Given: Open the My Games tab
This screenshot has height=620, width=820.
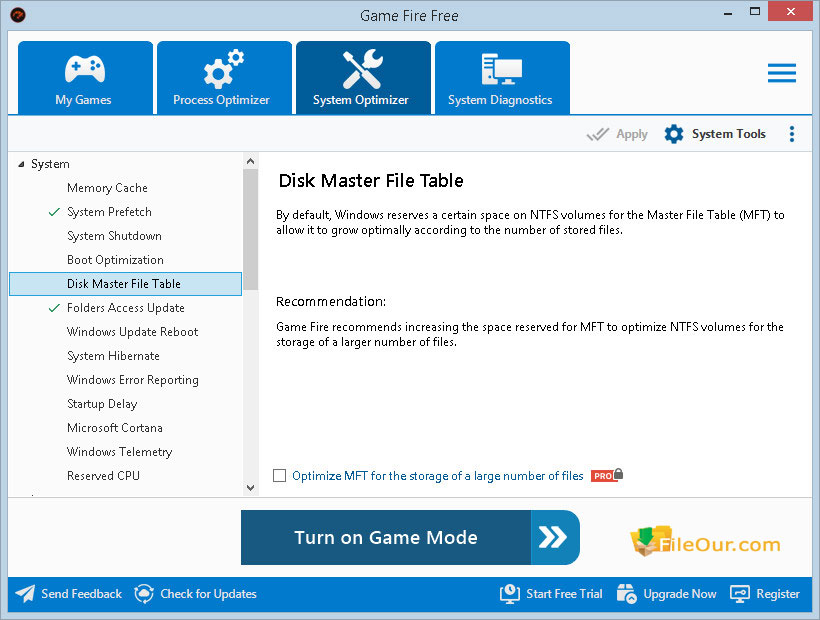Looking at the screenshot, I should click(x=85, y=77).
